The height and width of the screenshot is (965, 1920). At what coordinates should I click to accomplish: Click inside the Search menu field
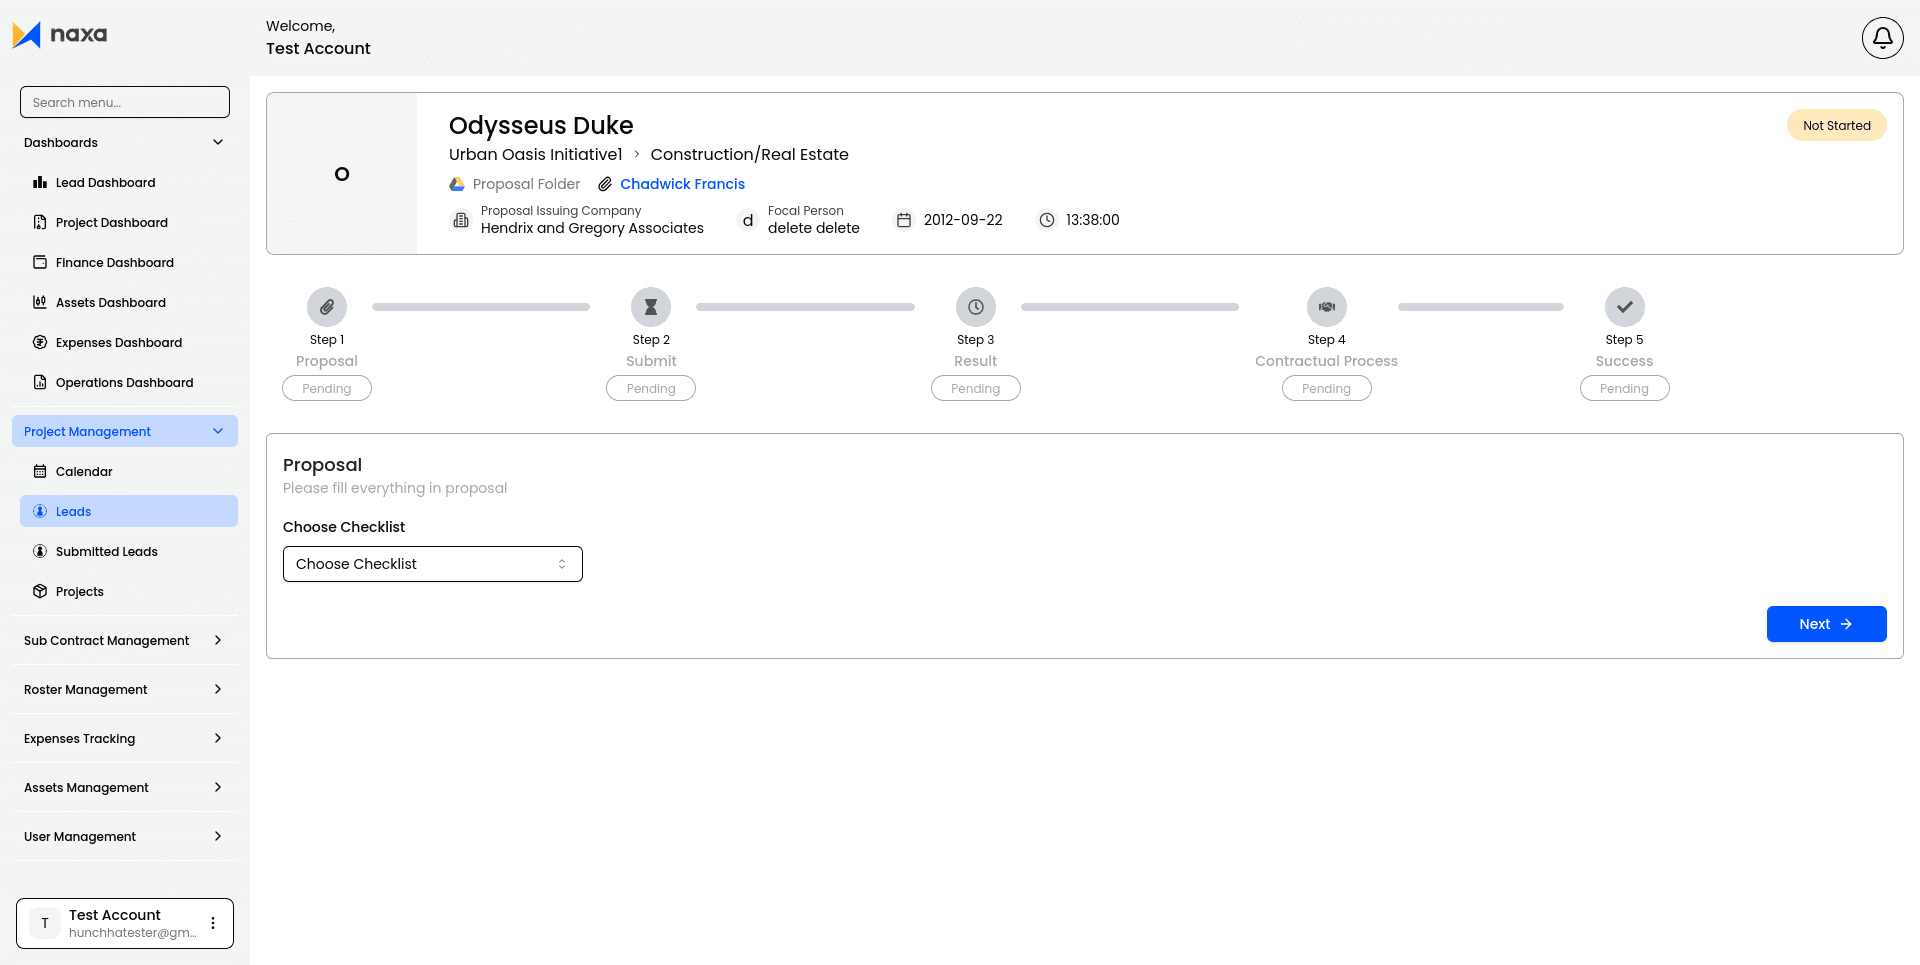tap(124, 101)
